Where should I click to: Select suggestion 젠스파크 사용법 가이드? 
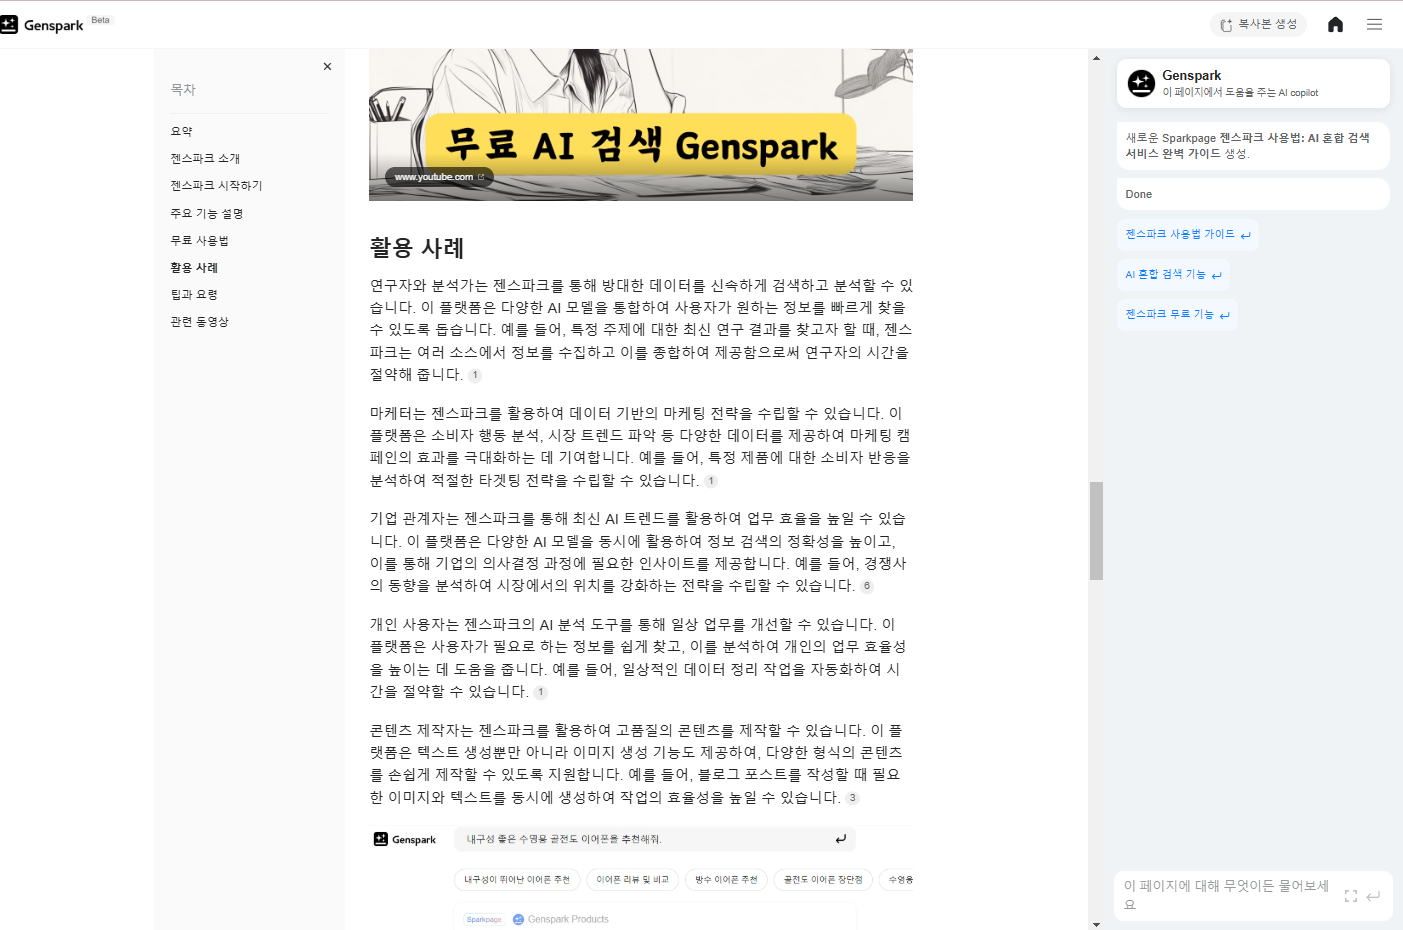[1187, 234]
